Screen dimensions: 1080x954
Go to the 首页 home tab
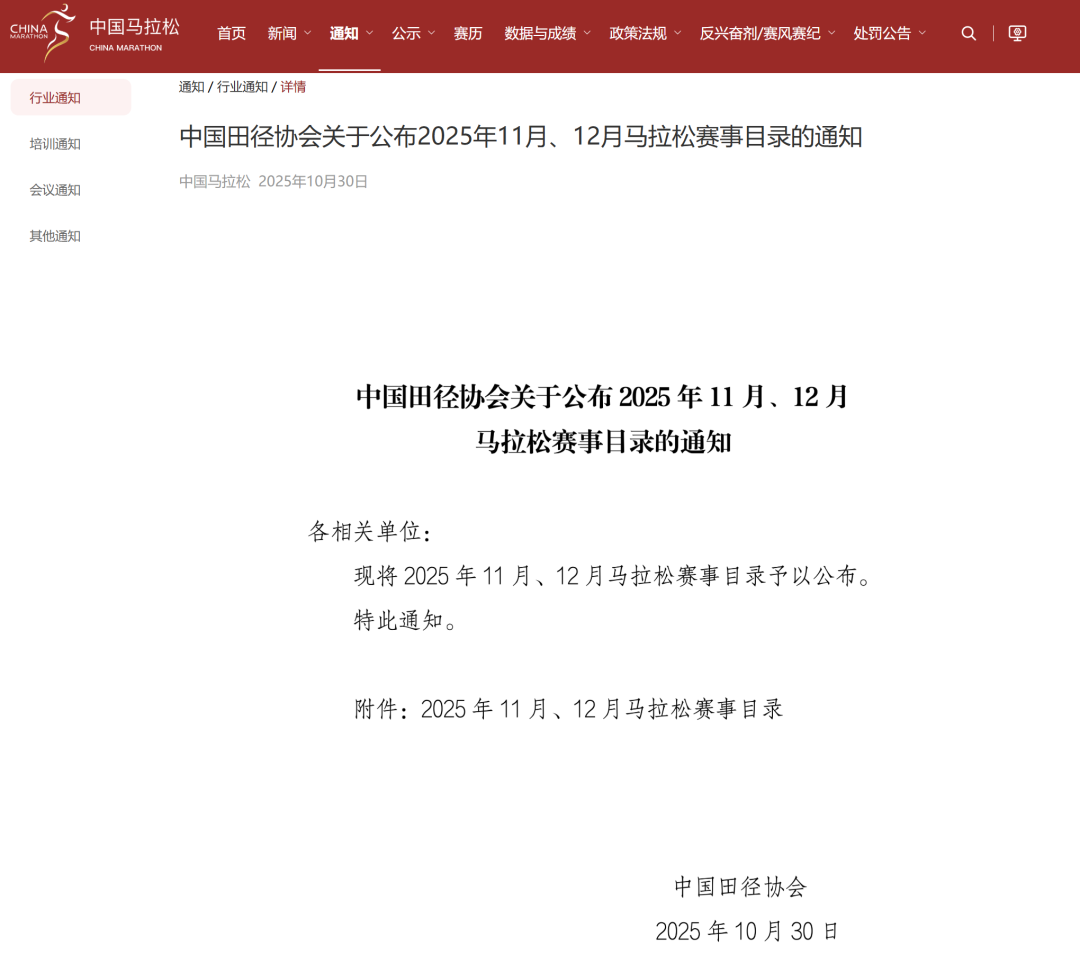click(x=231, y=33)
